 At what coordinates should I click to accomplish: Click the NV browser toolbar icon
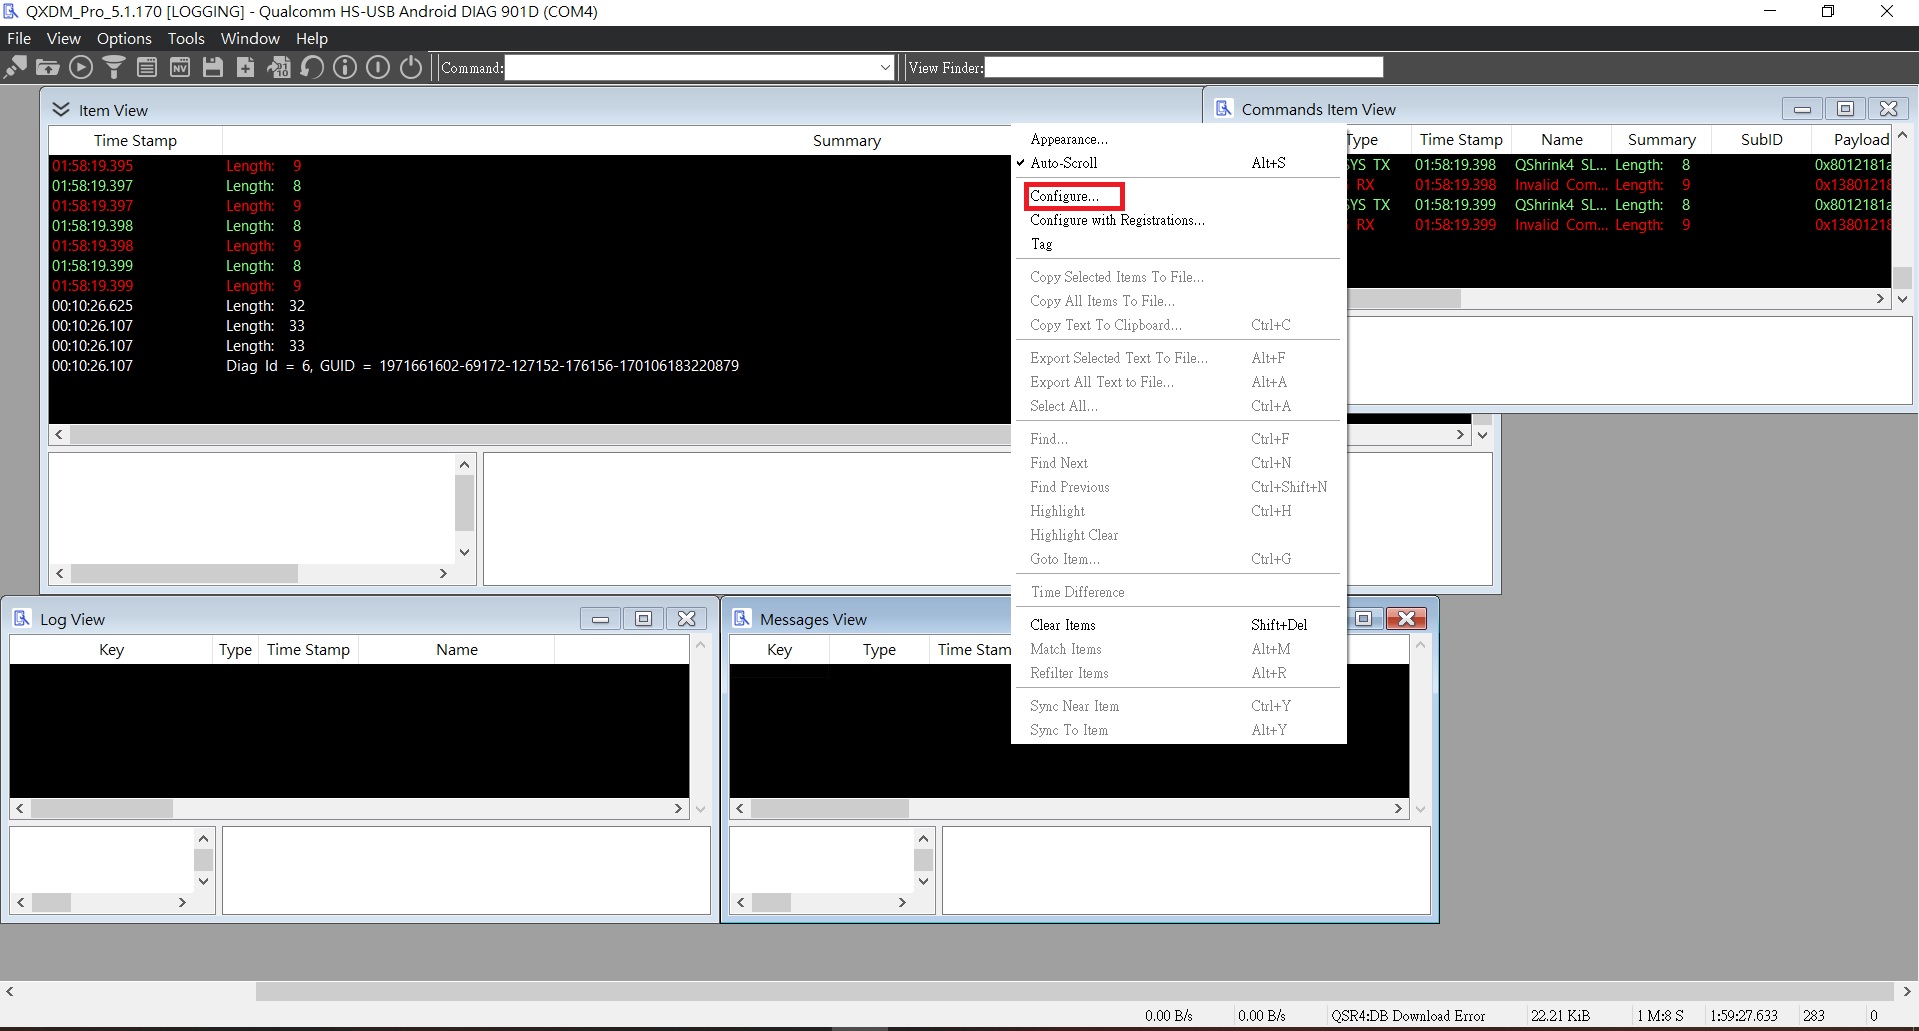coord(180,68)
